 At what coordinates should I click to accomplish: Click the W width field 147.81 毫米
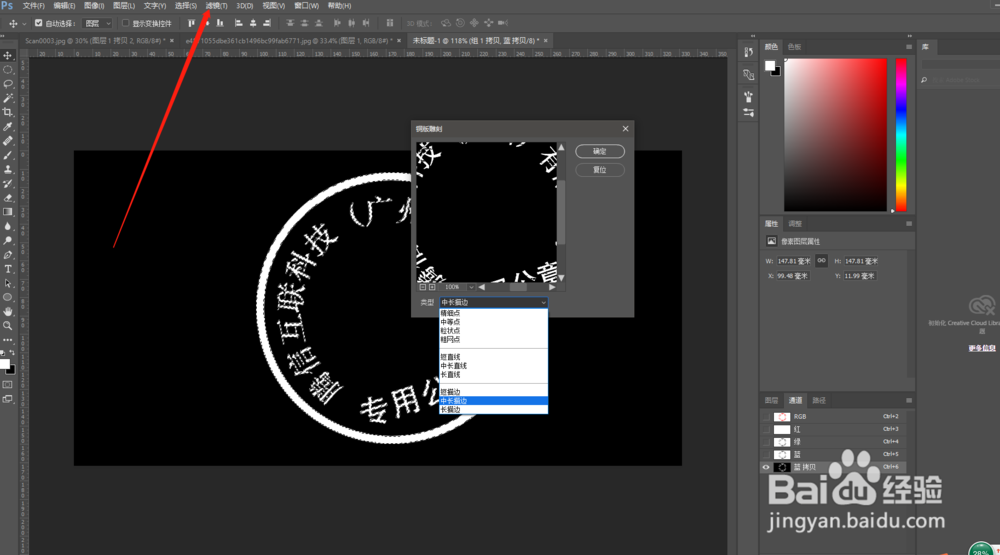point(794,261)
